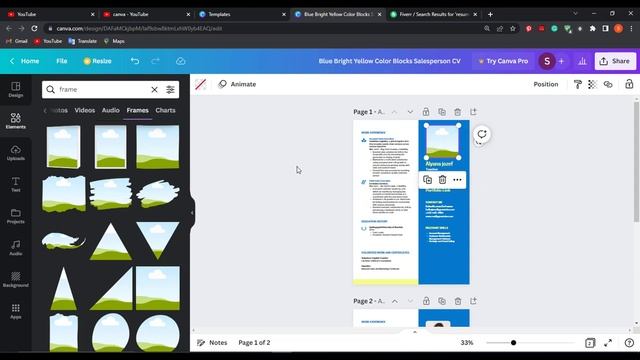This screenshot has width=640, height=360.
Task: Open the File menu
Action: coord(62,61)
